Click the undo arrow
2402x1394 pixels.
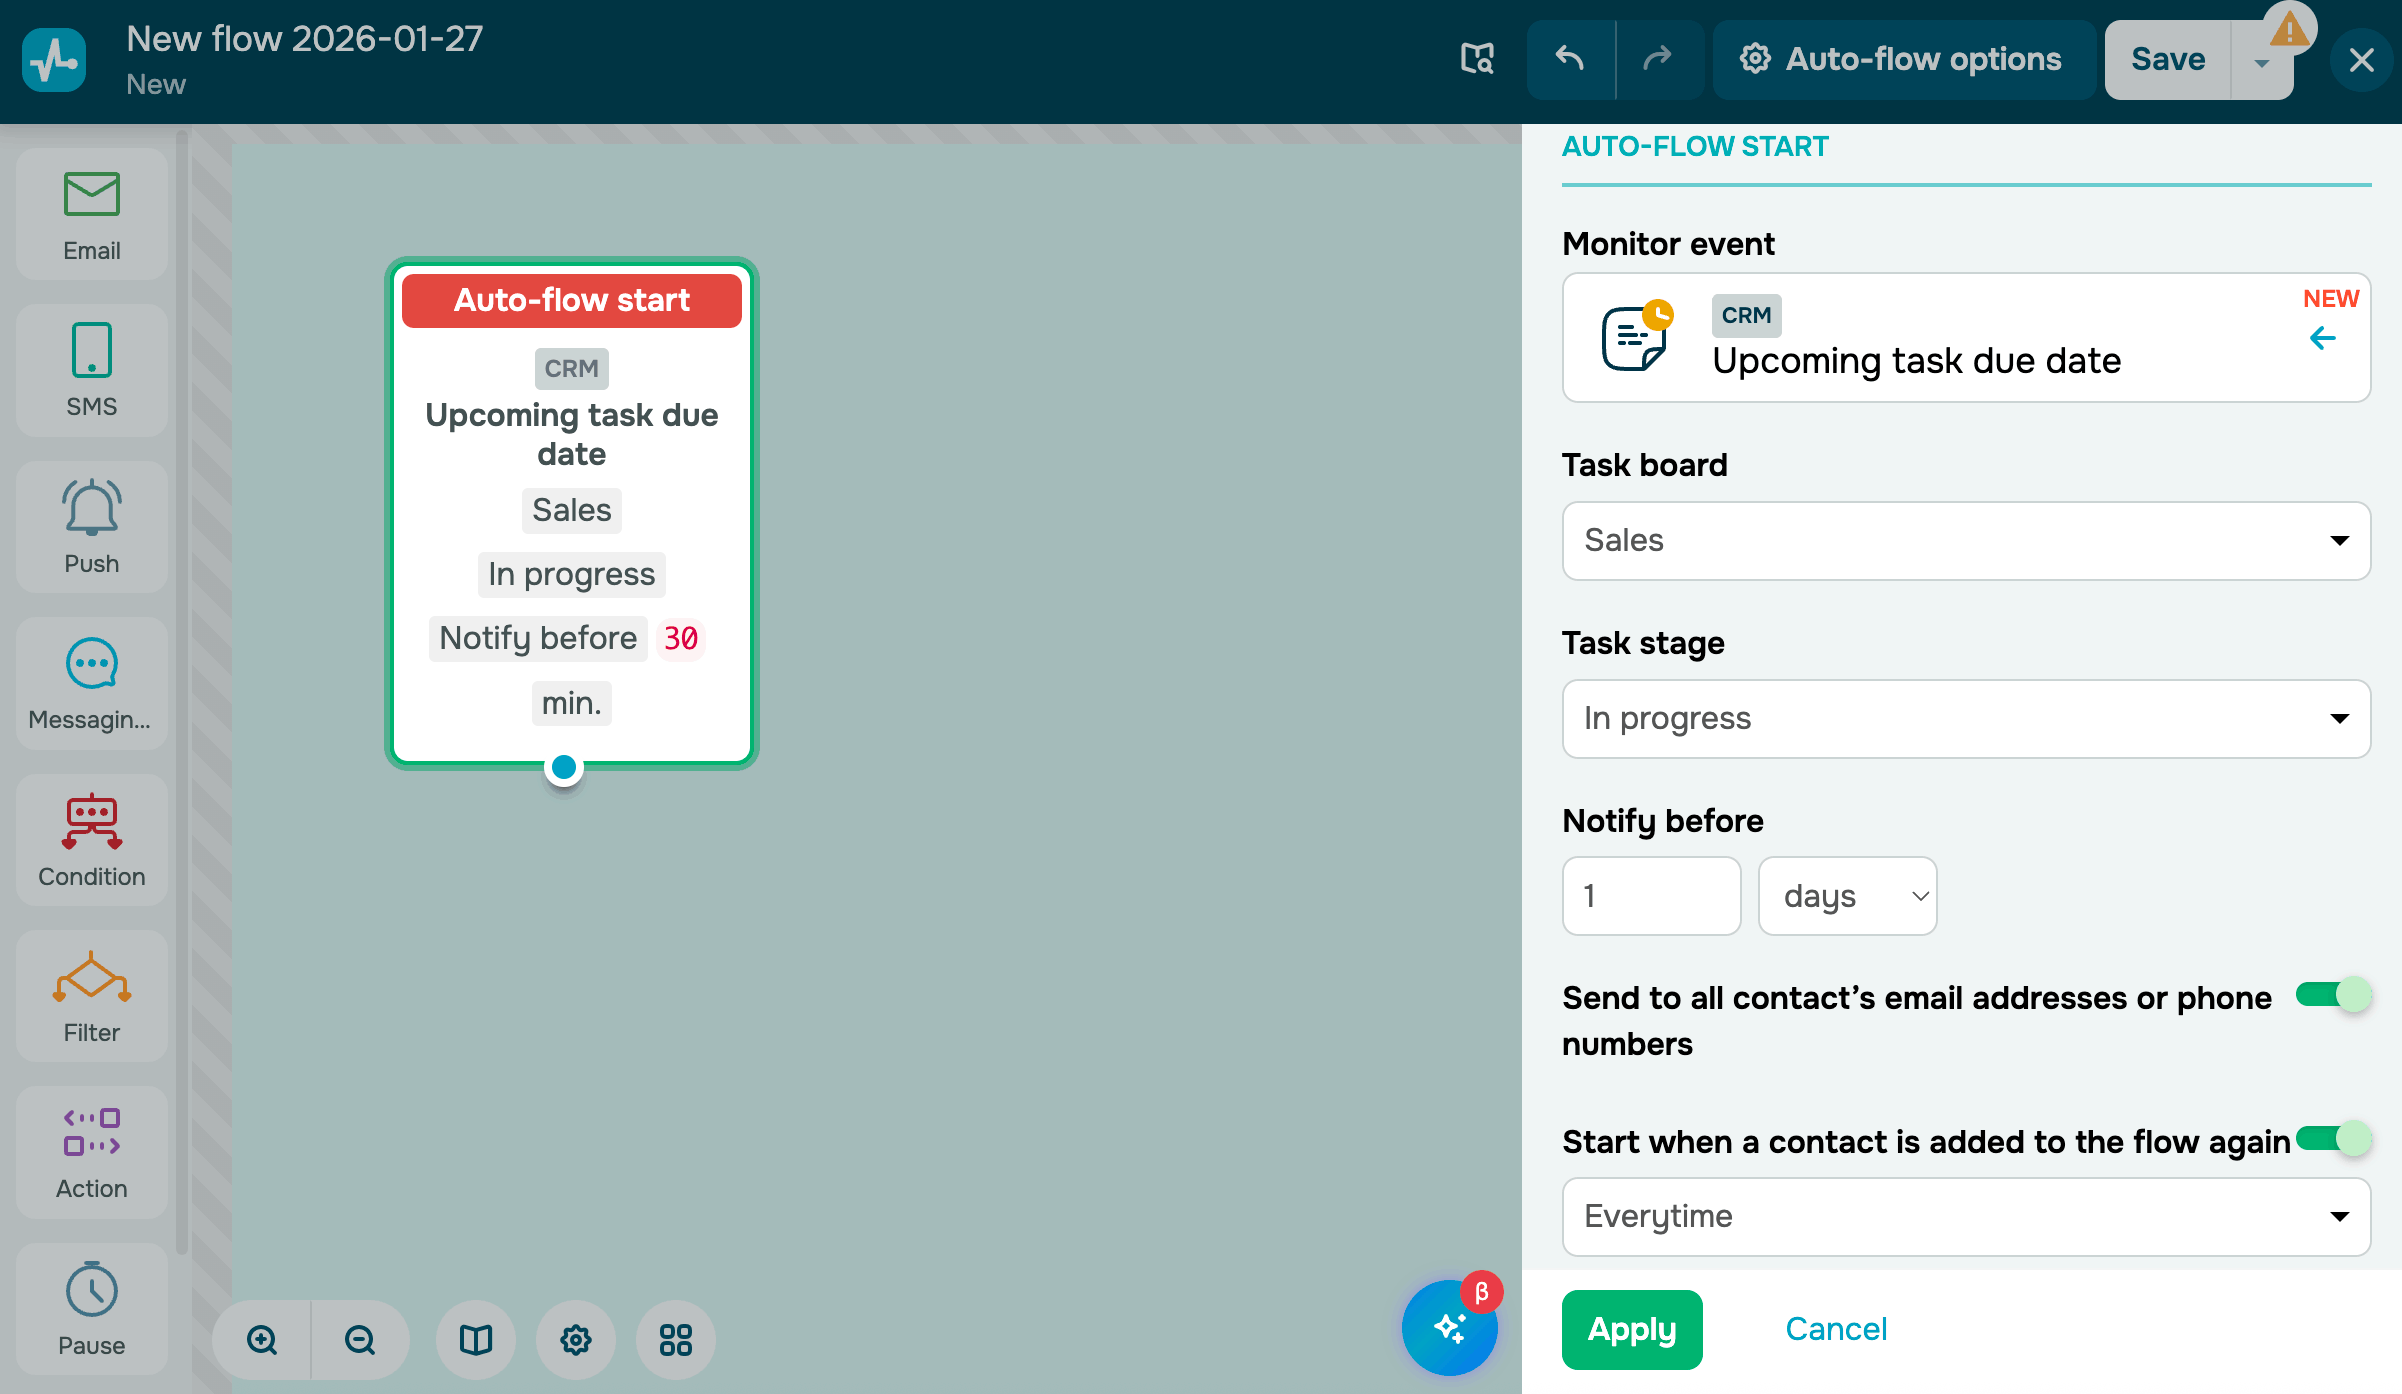point(1570,60)
